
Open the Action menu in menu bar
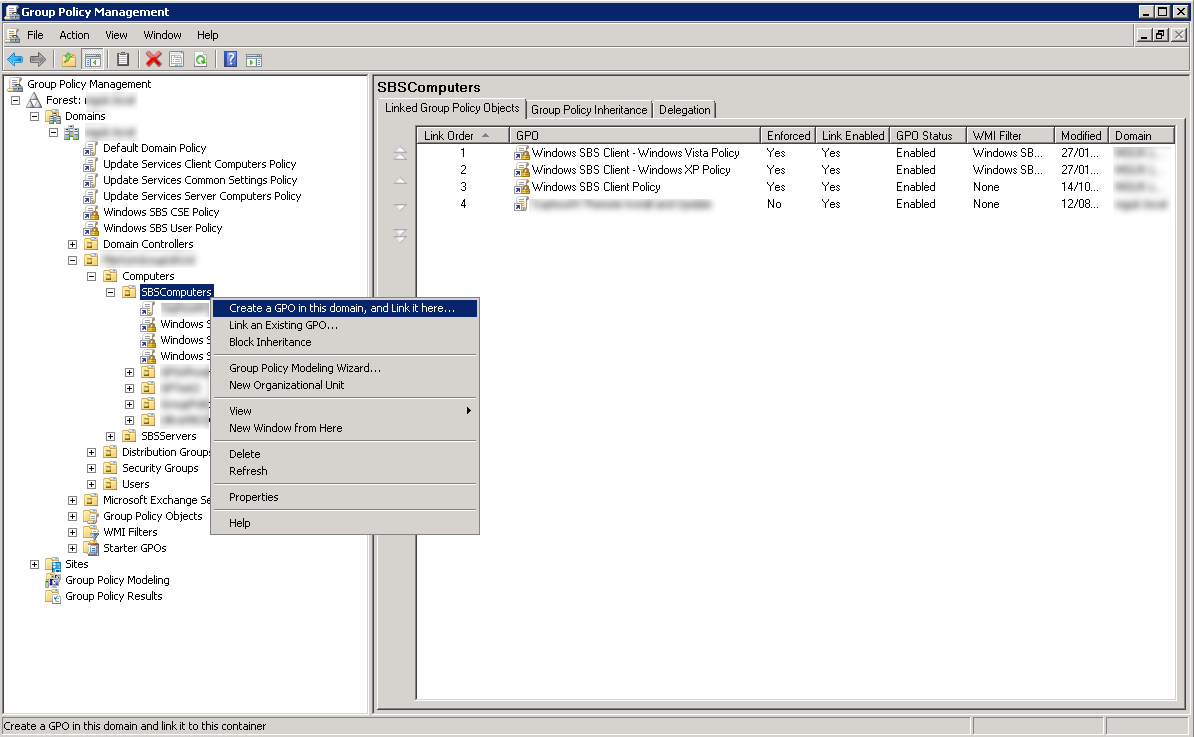coord(74,35)
